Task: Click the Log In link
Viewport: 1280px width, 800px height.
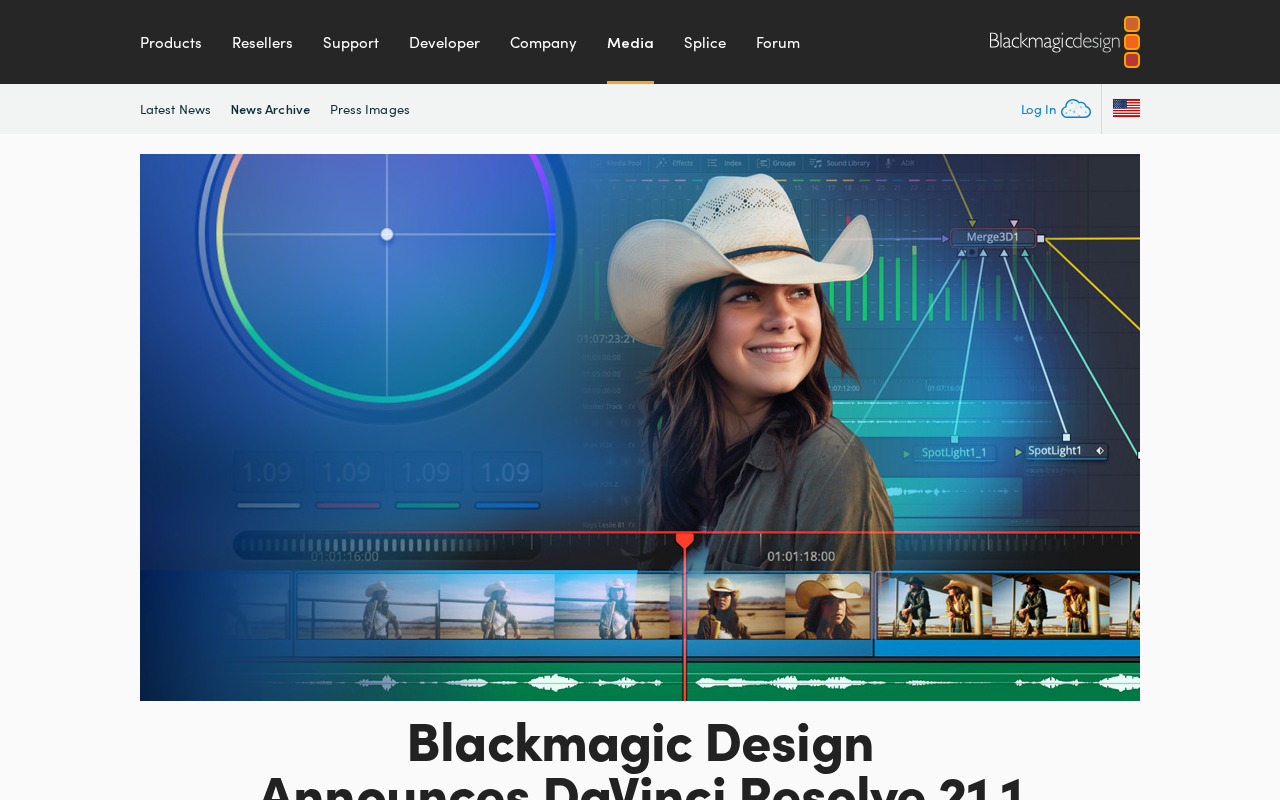Action: pos(1038,109)
